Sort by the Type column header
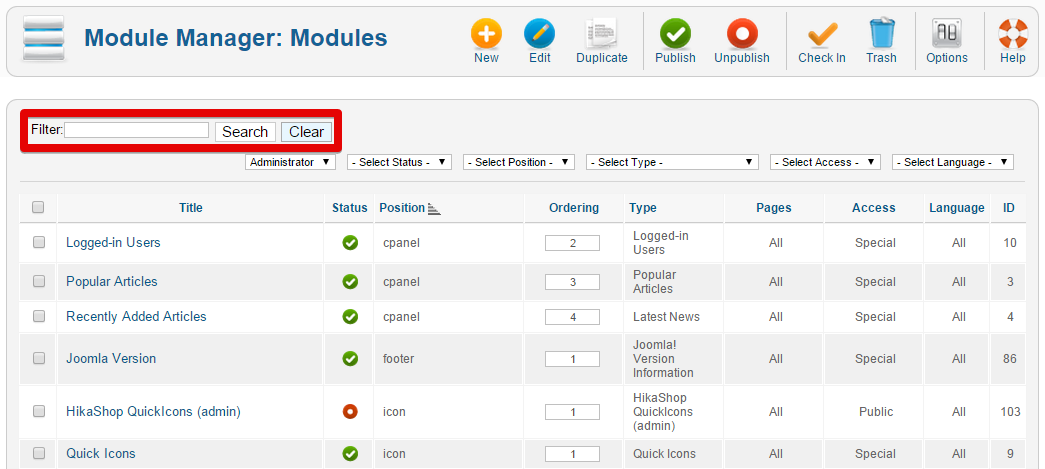Screen dimensions: 1045x469 pos(643,208)
